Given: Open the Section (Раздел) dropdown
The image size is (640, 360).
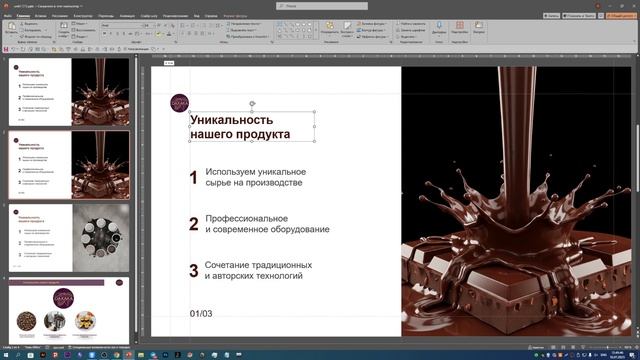Looking at the screenshot, I should click(x=80, y=37).
